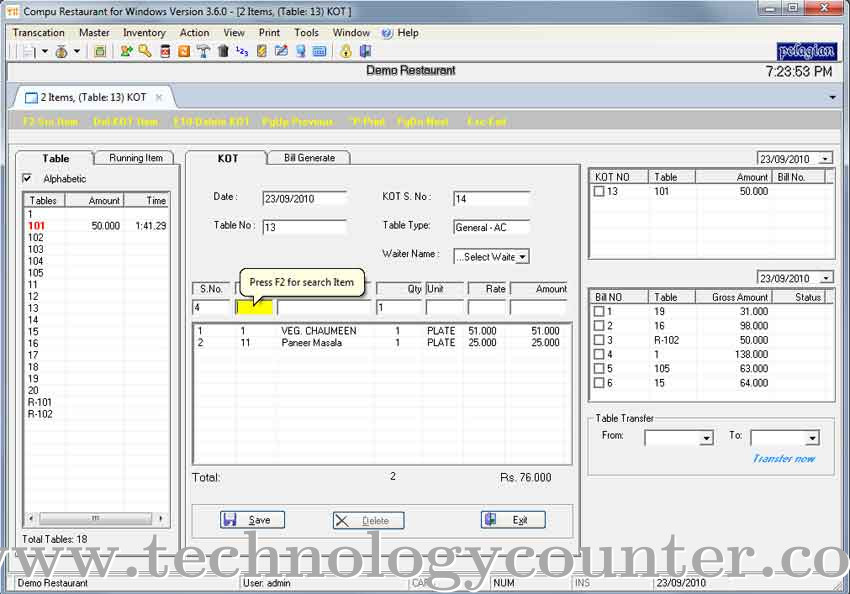Open the Window menu

click(x=351, y=33)
